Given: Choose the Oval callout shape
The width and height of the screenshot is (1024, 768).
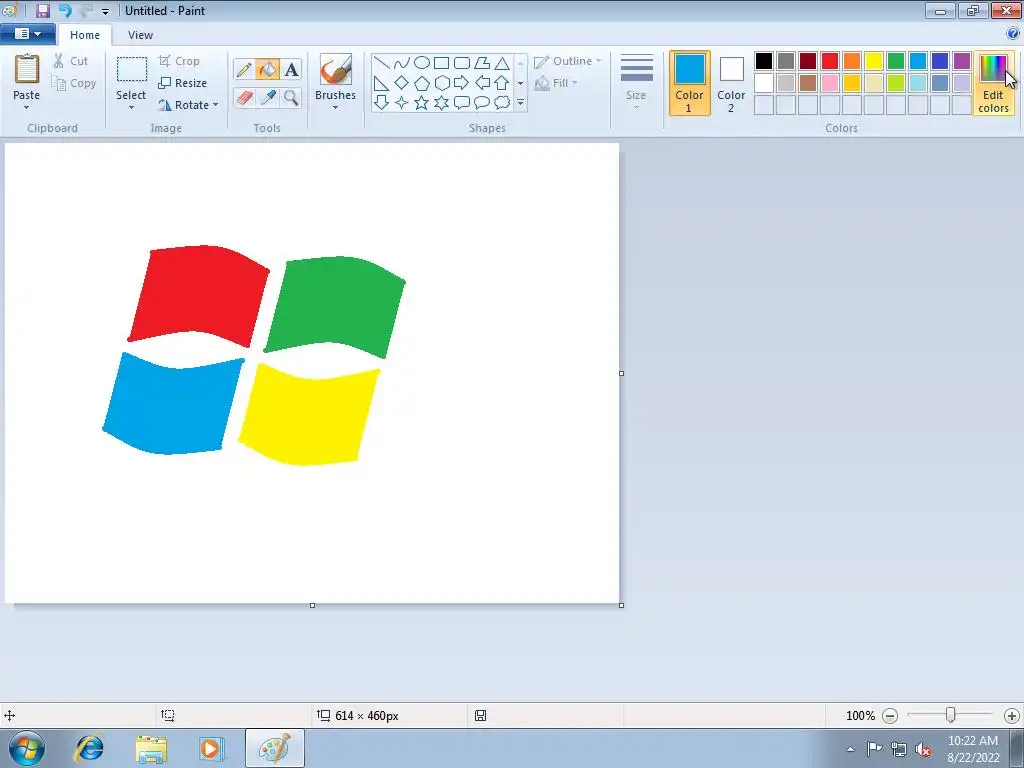Looking at the screenshot, I should click(482, 103).
